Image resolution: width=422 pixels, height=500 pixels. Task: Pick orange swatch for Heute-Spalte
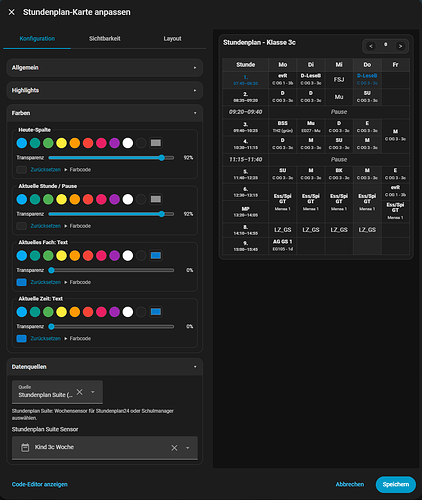(x=75, y=143)
